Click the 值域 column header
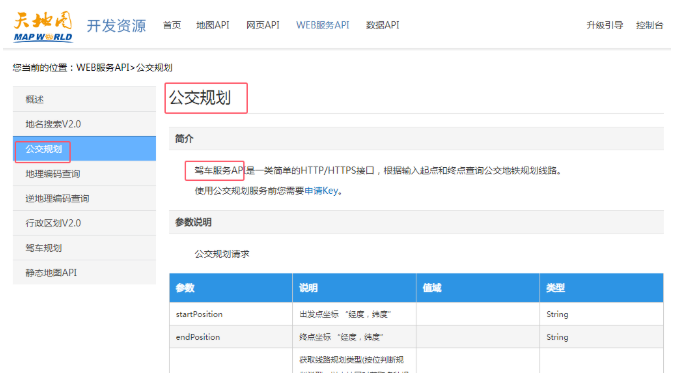Viewport: 675px width, 380px height. pos(478,288)
